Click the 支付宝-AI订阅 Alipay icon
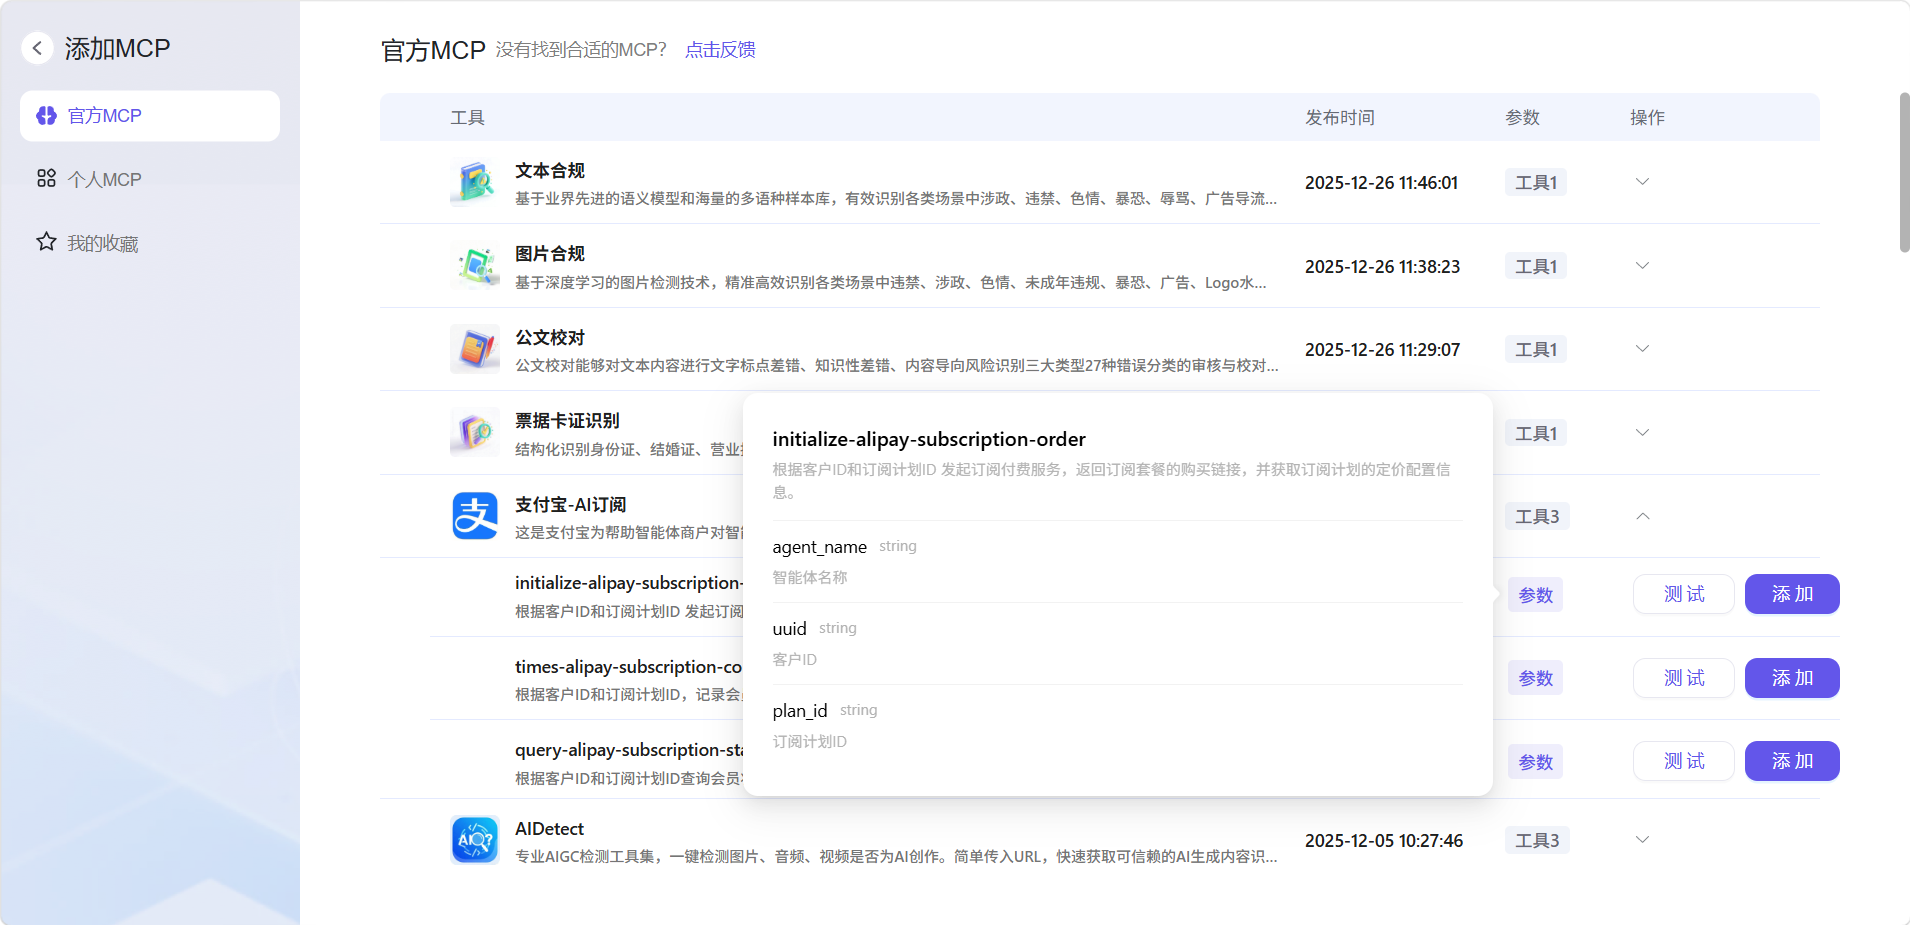Viewport: 1910px width, 925px height. coord(475,516)
